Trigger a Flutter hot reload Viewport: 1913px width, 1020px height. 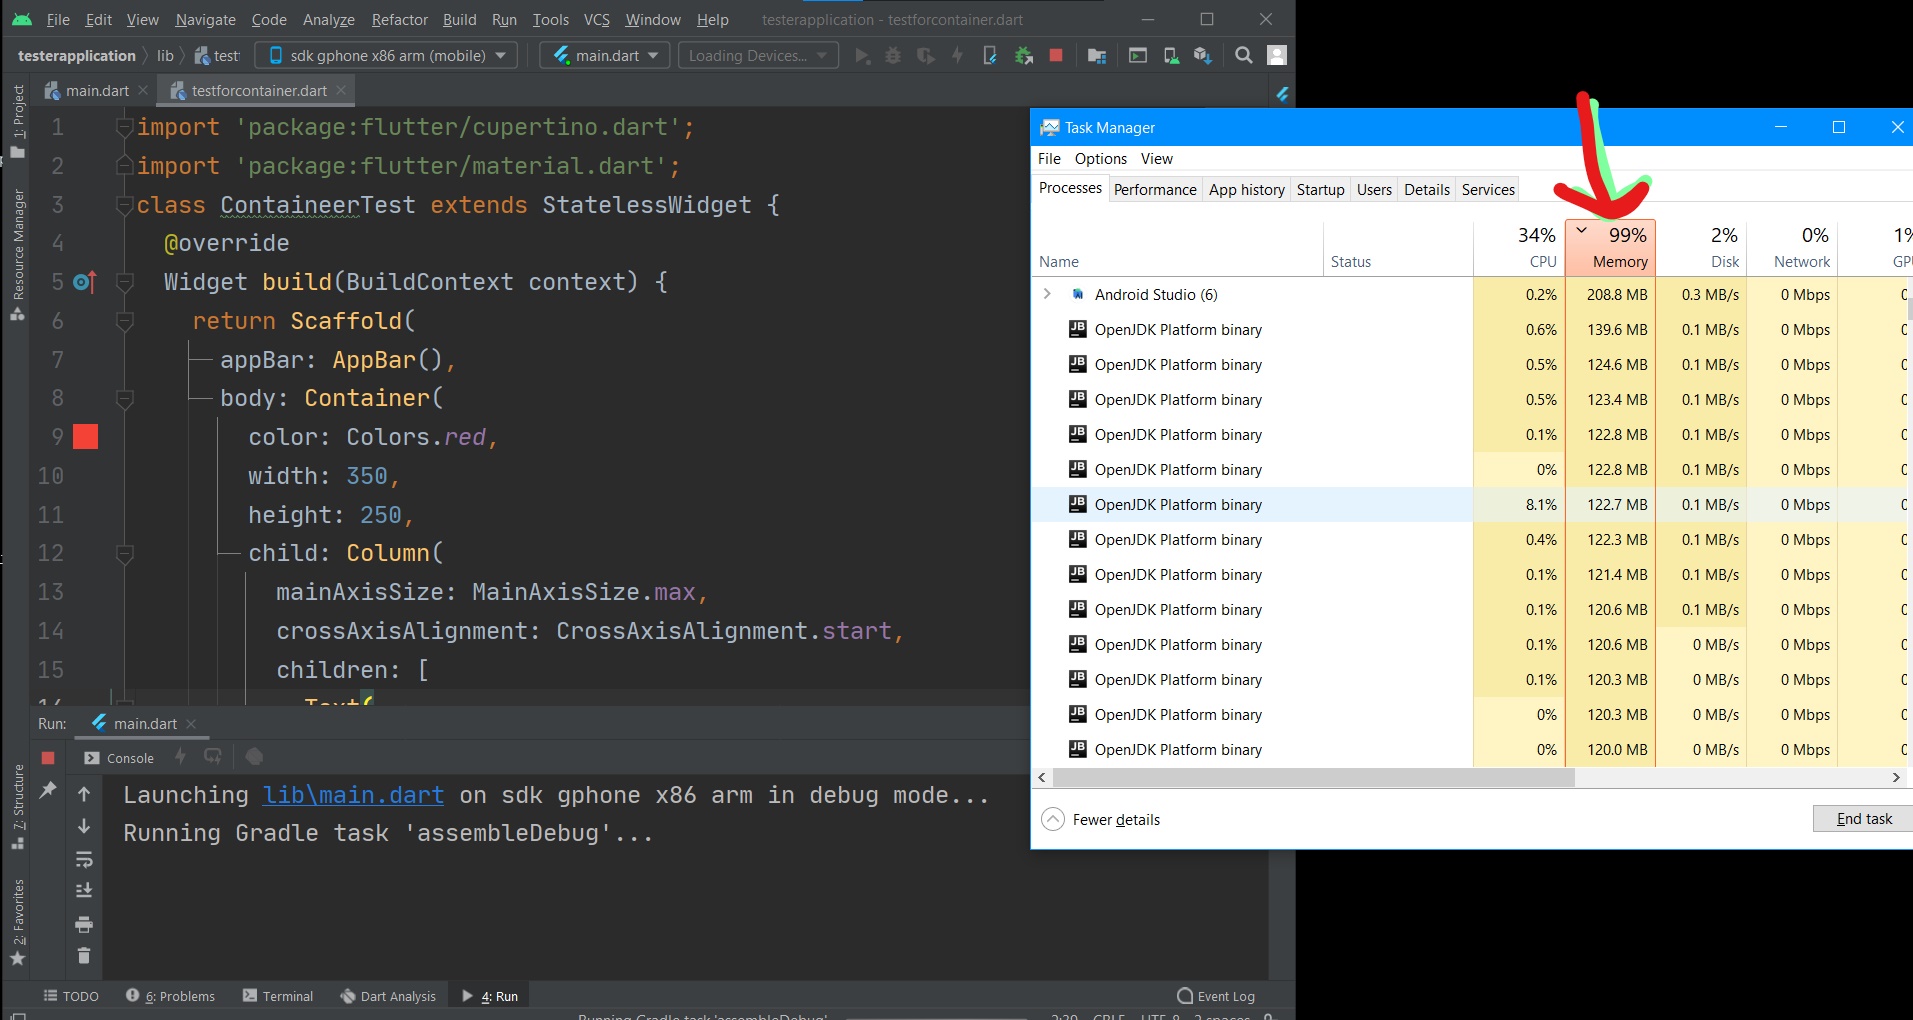pos(957,55)
